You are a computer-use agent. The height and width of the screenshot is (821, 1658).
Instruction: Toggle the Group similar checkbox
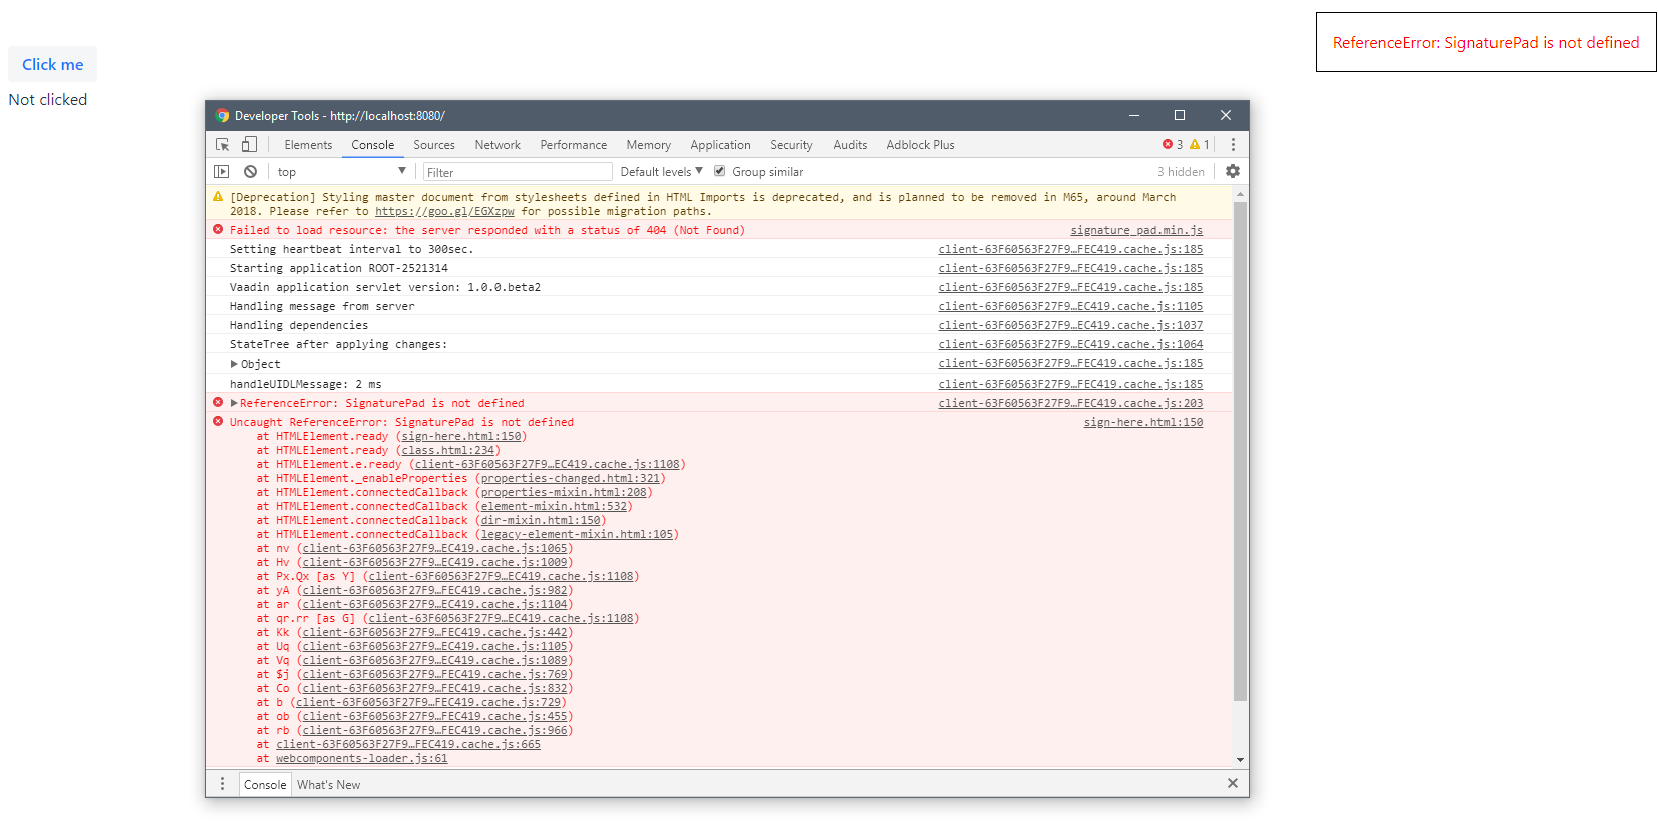[719, 172]
